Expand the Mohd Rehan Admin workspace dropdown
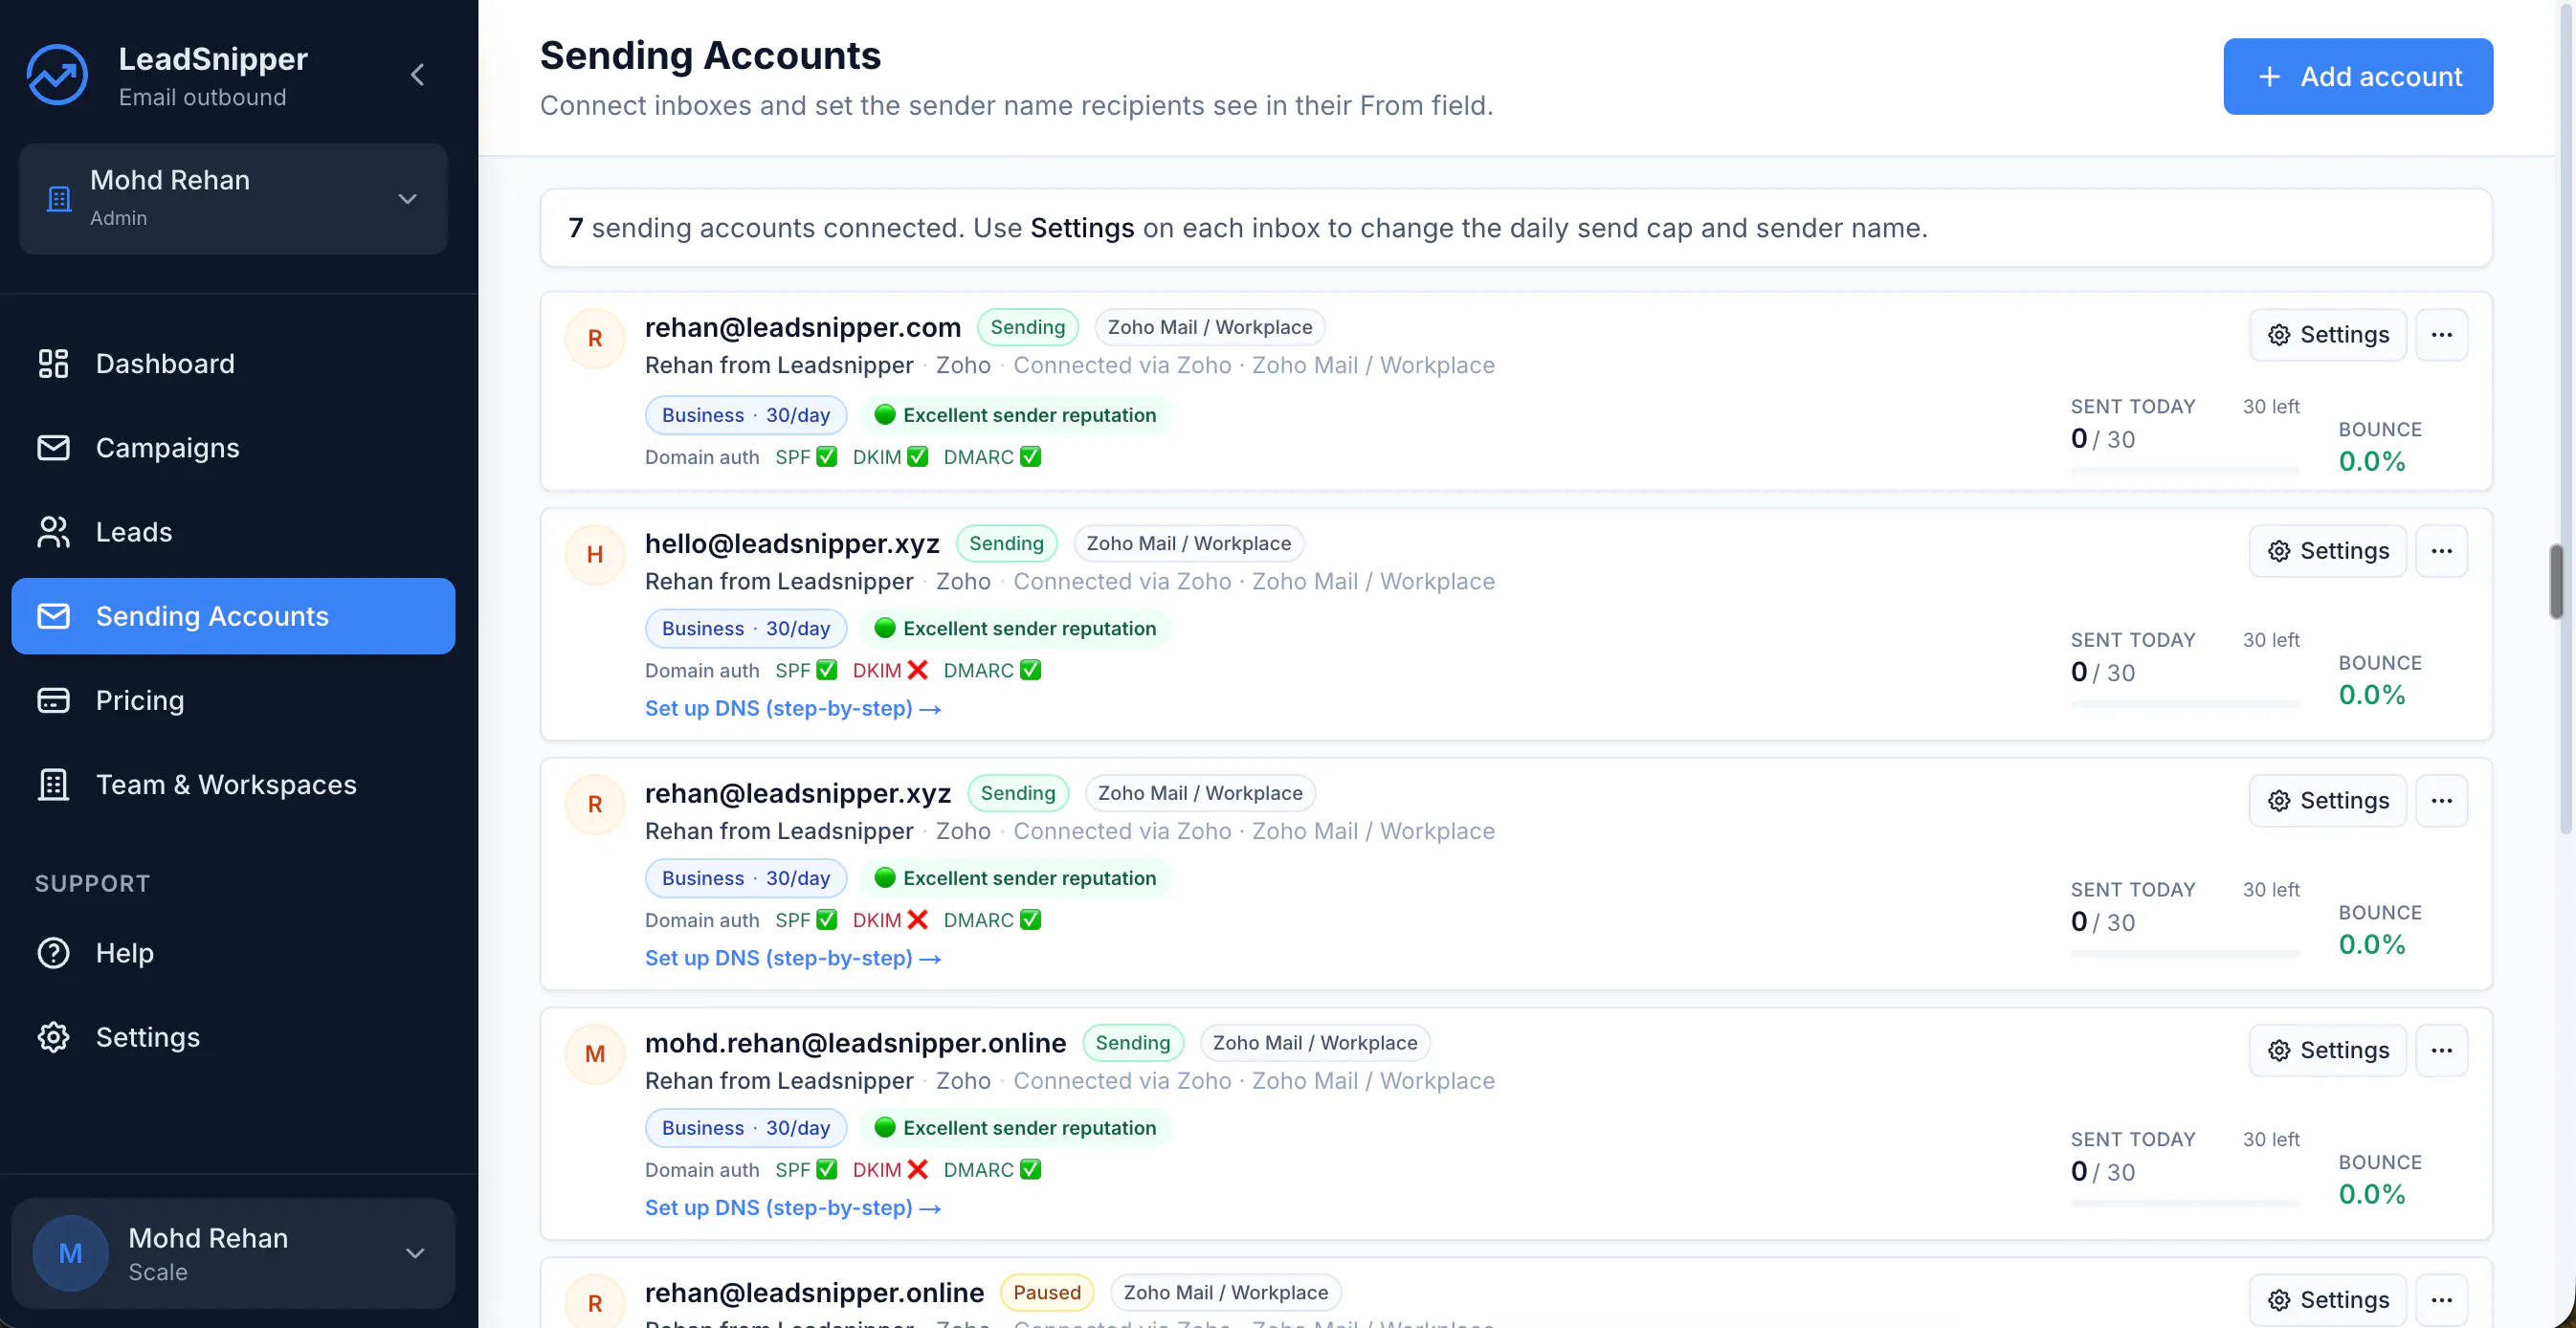Viewport: 2576px width, 1328px height. click(407, 199)
